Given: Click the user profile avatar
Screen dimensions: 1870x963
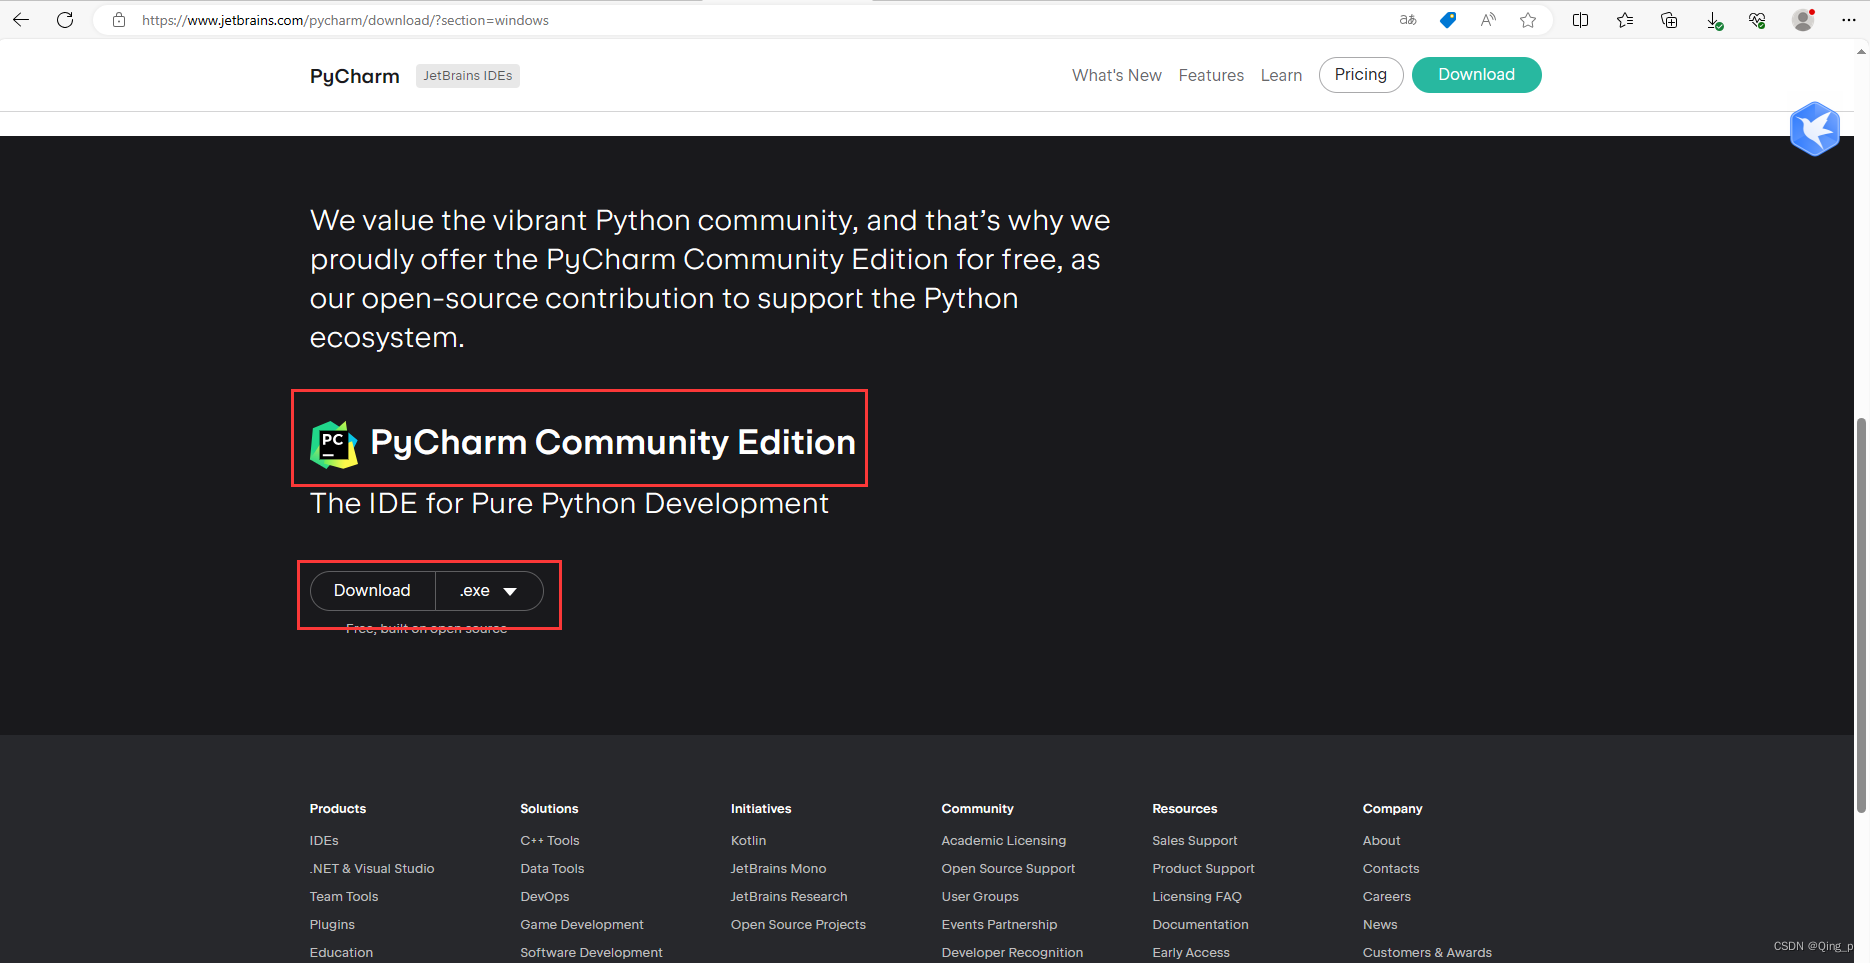Looking at the screenshot, I should (x=1802, y=20).
